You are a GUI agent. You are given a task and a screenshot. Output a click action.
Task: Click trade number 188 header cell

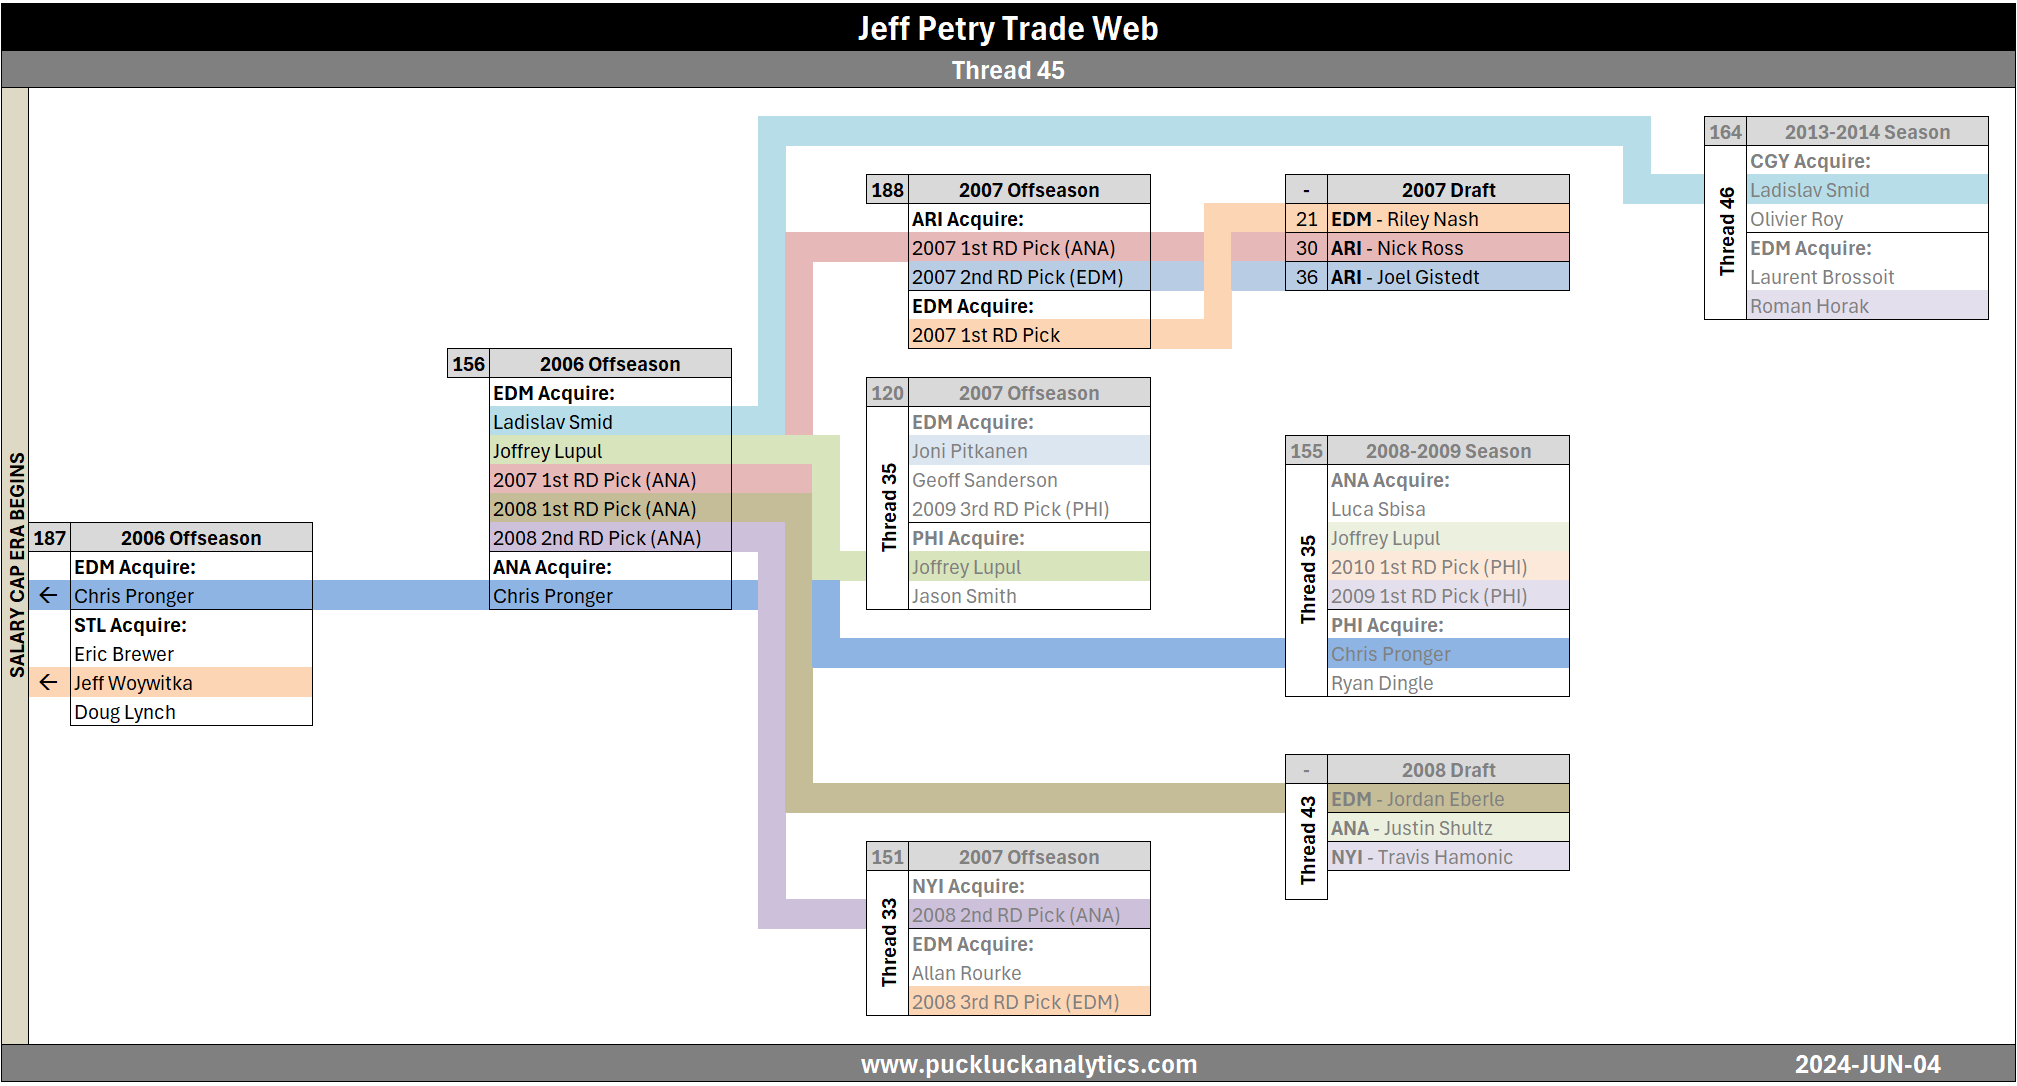pyautogui.click(x=887, y=190)
